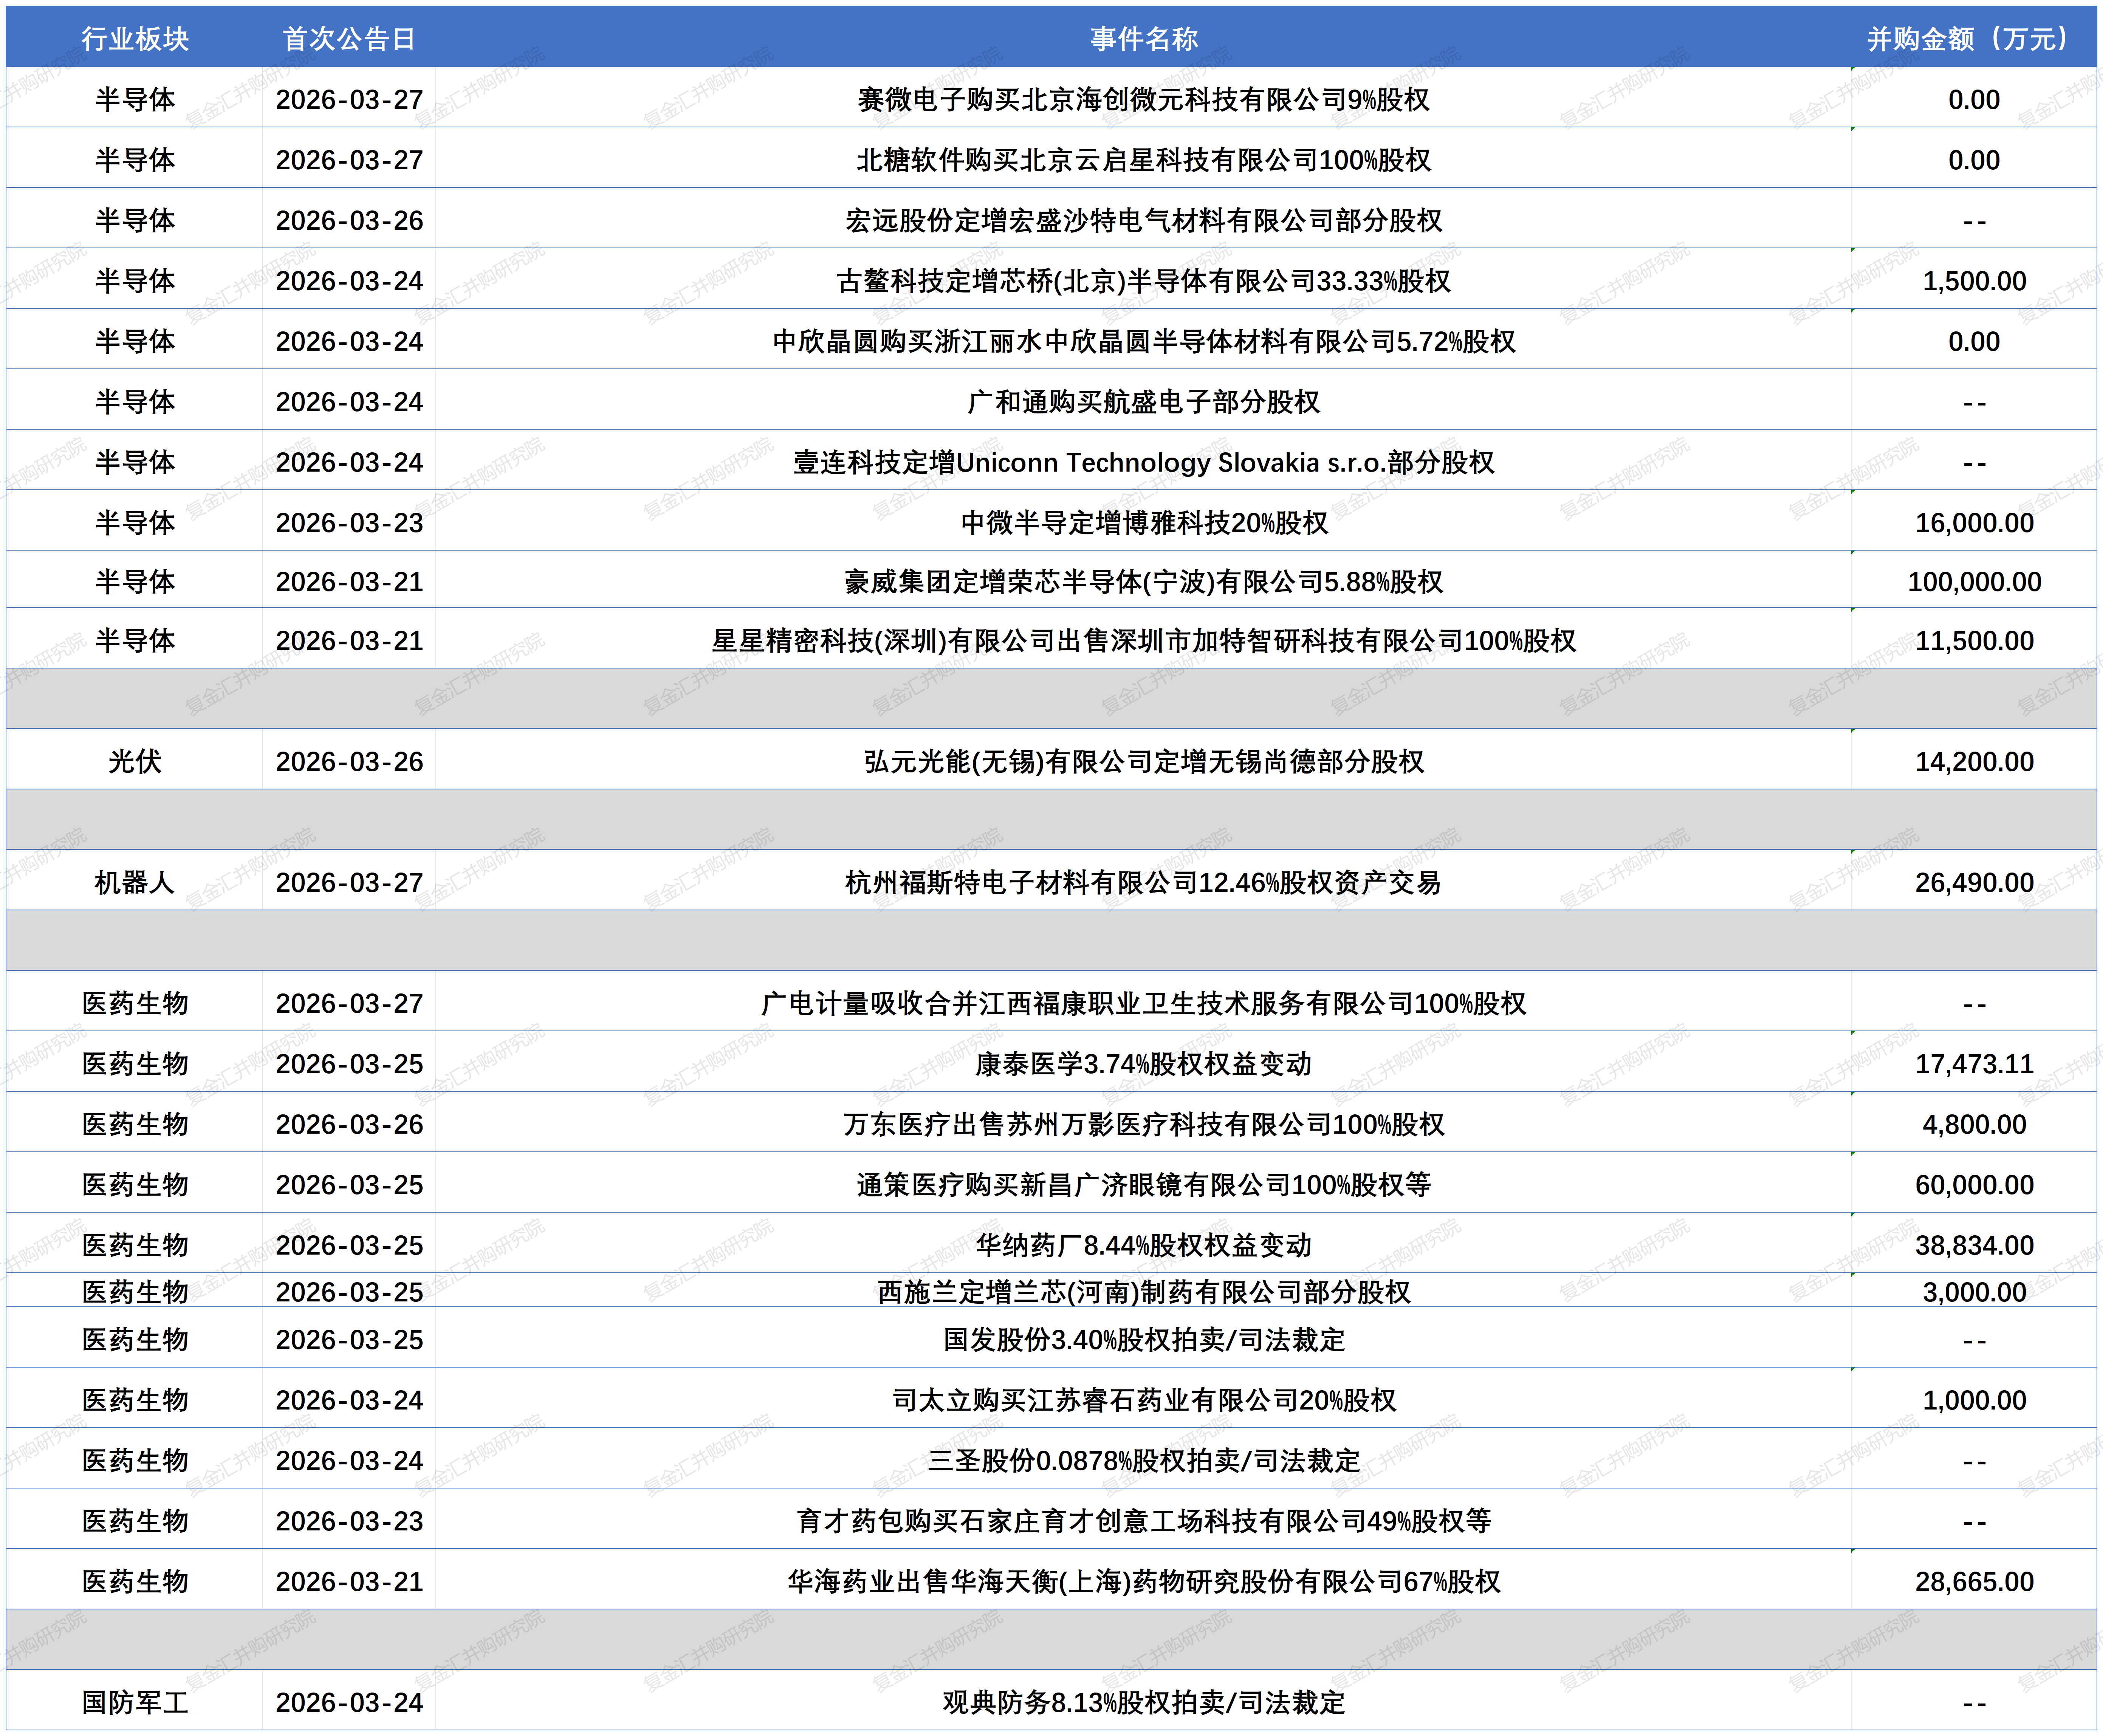Click the date in the 万东医疗 row
The height and width of the screenshot is (1736, 2103).
coord(349,1125)
